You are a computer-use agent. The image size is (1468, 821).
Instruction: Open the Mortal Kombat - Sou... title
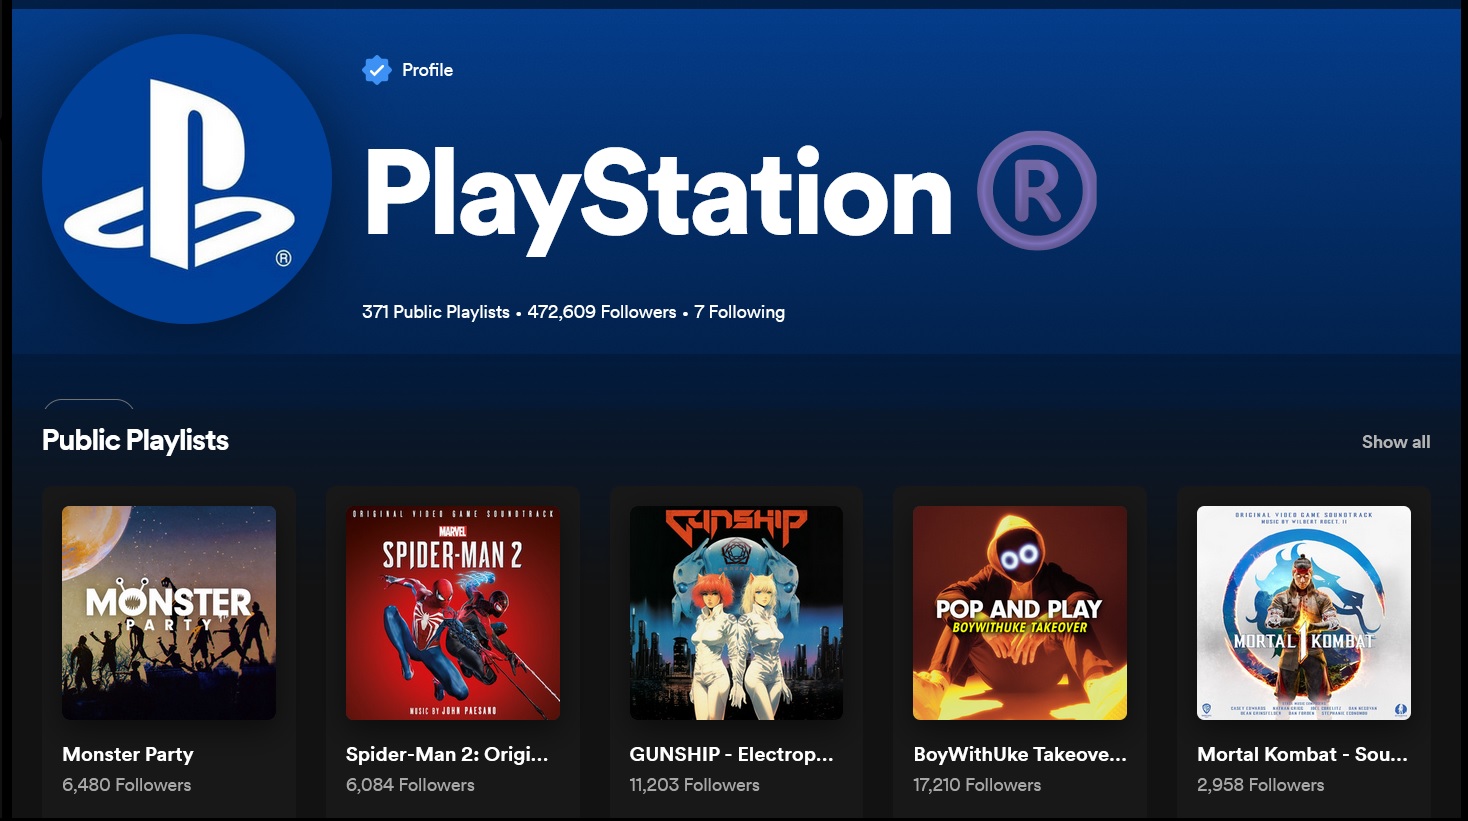(x=1302, y=755)
